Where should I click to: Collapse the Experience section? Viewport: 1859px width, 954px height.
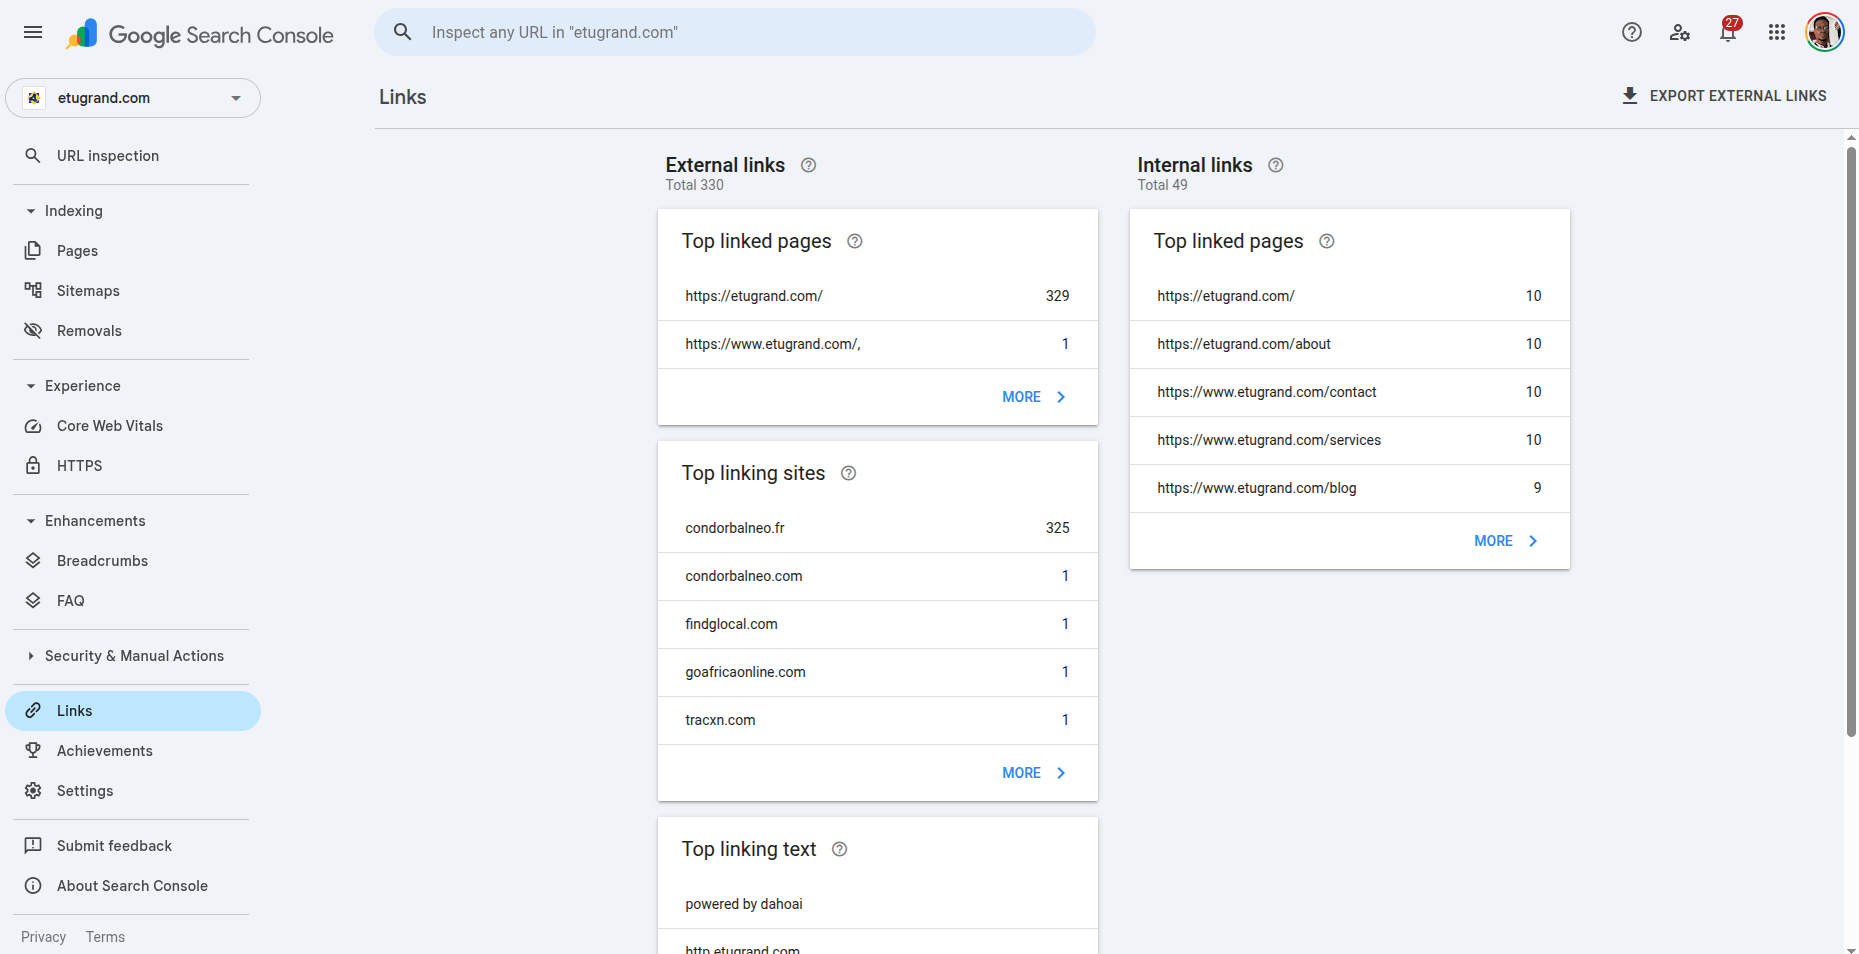coord(31,386)
